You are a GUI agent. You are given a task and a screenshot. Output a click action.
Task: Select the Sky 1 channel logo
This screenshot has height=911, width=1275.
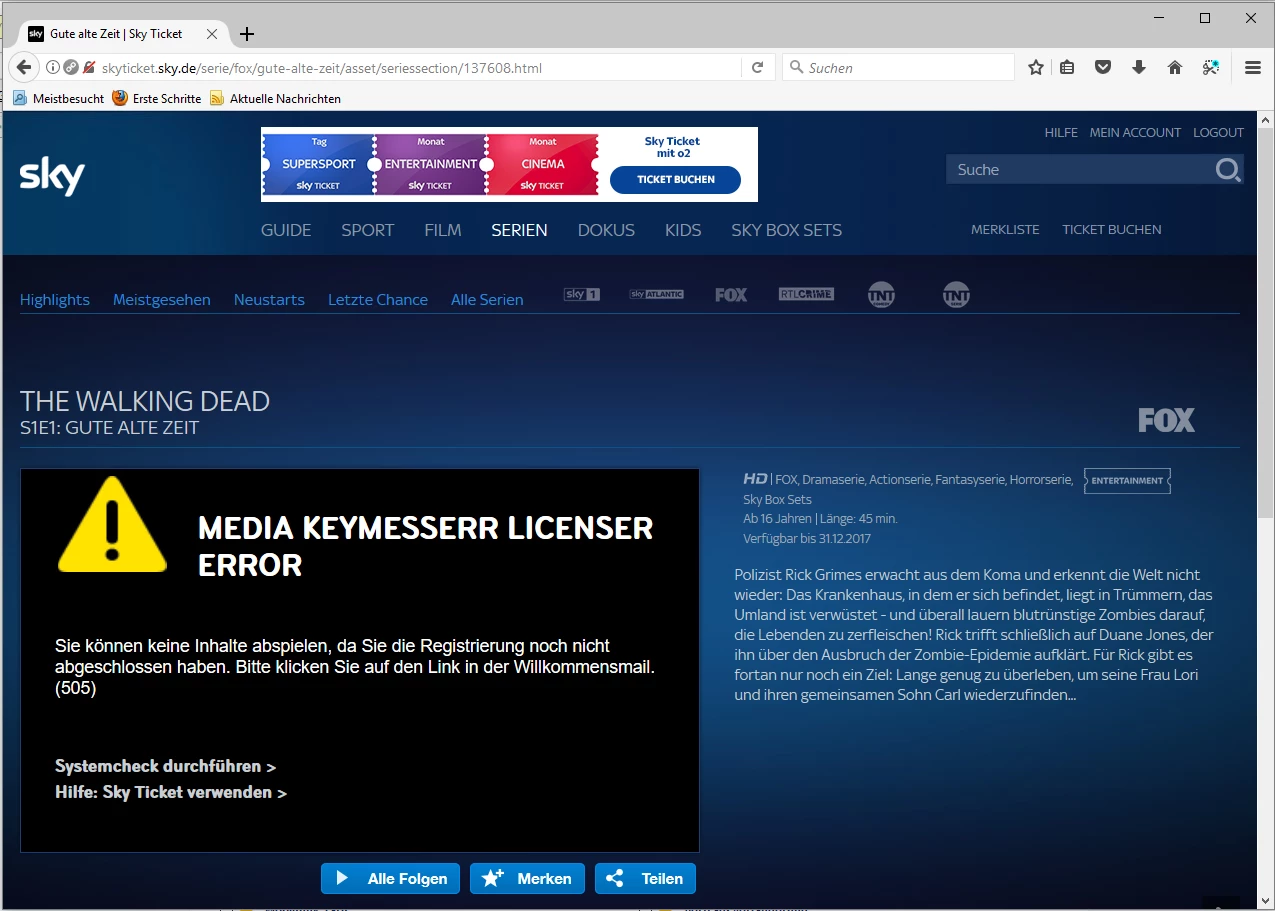[x=582, y=295]
